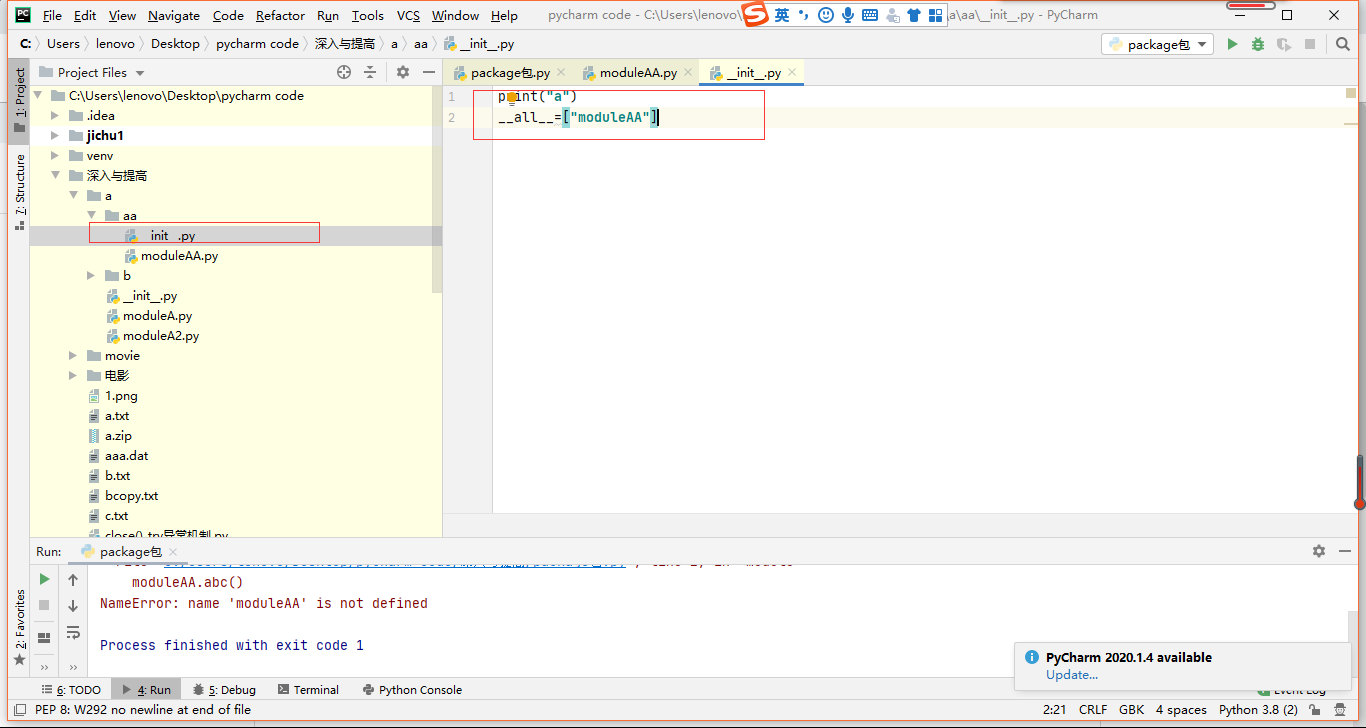The height and width of the screenshot is (728, 1366).
Task: Click Run with Coverage icon in top toolbar
Action: pyautogui.click(x=1284, y=44)
